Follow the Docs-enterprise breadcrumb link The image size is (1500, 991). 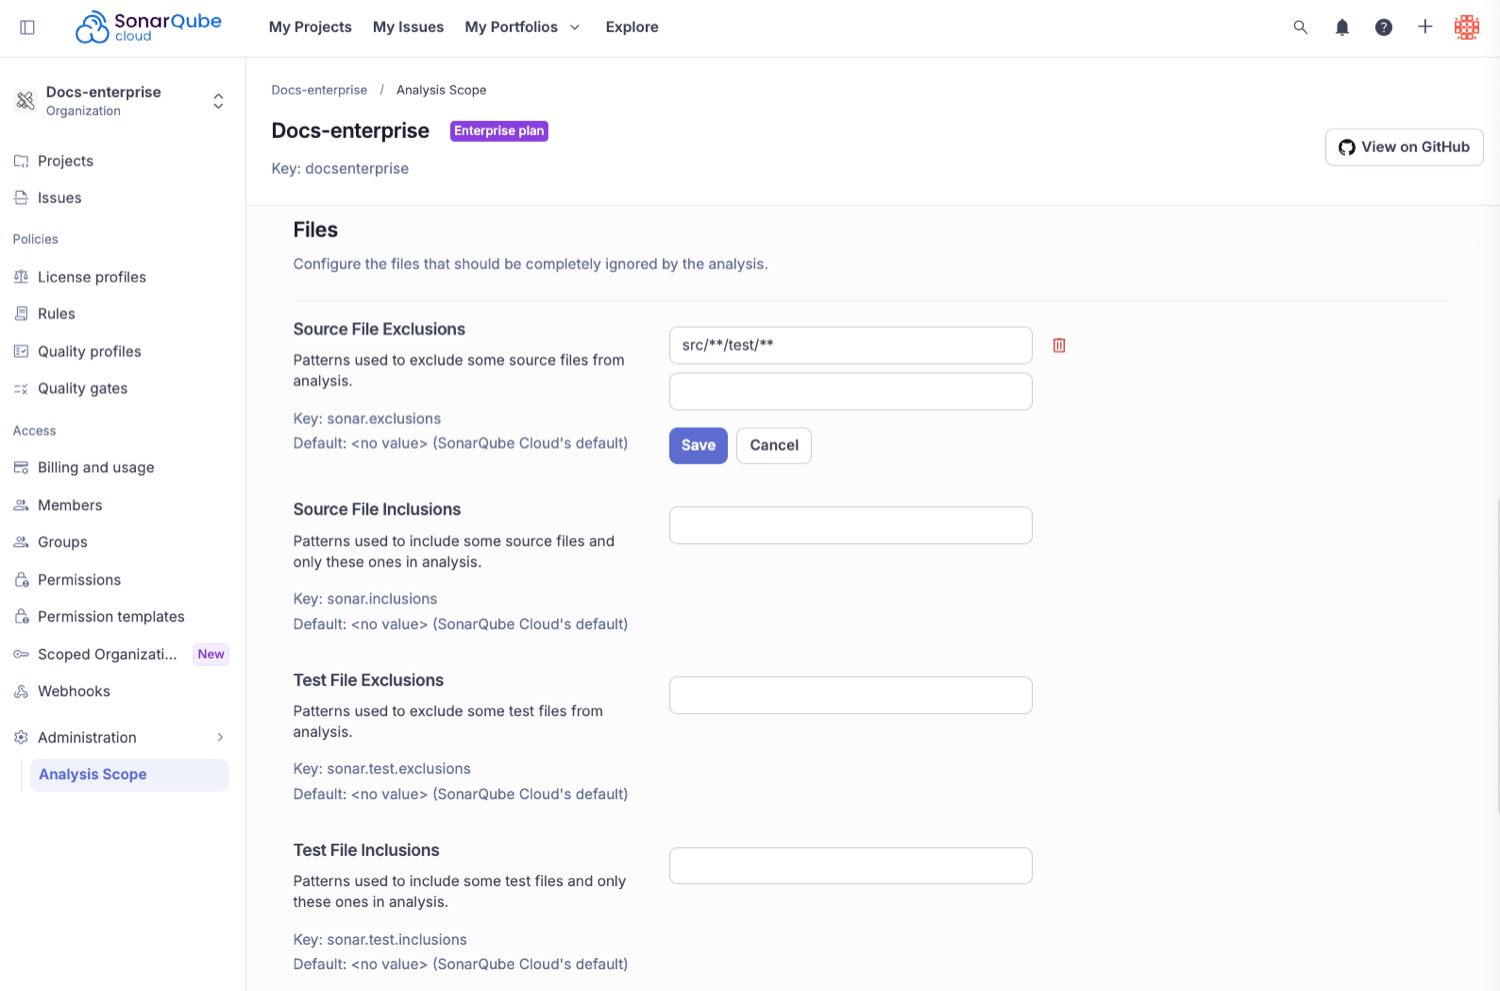(x=319, y=90)
